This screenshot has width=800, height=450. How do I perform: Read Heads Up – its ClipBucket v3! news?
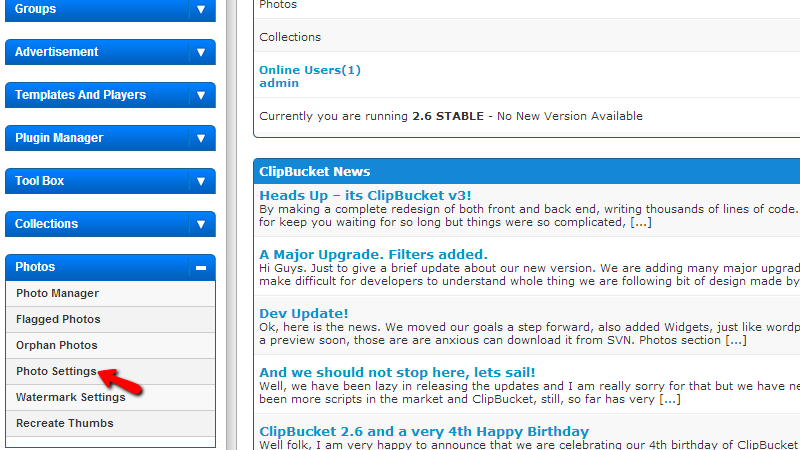point(365,195)
